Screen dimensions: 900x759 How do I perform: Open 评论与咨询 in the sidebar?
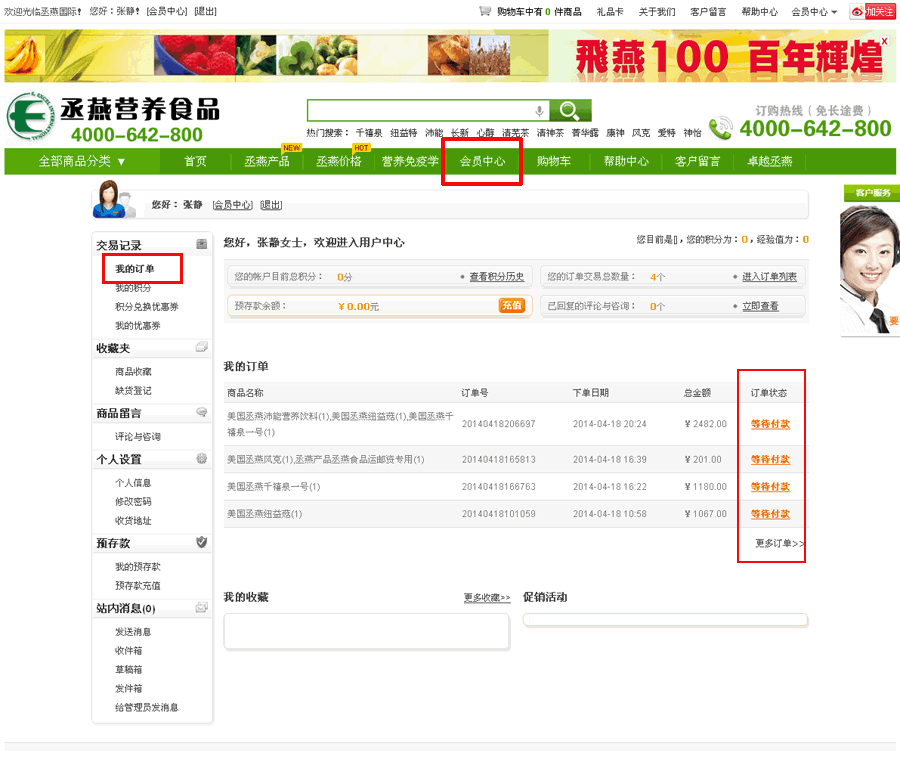click(138, 436)
